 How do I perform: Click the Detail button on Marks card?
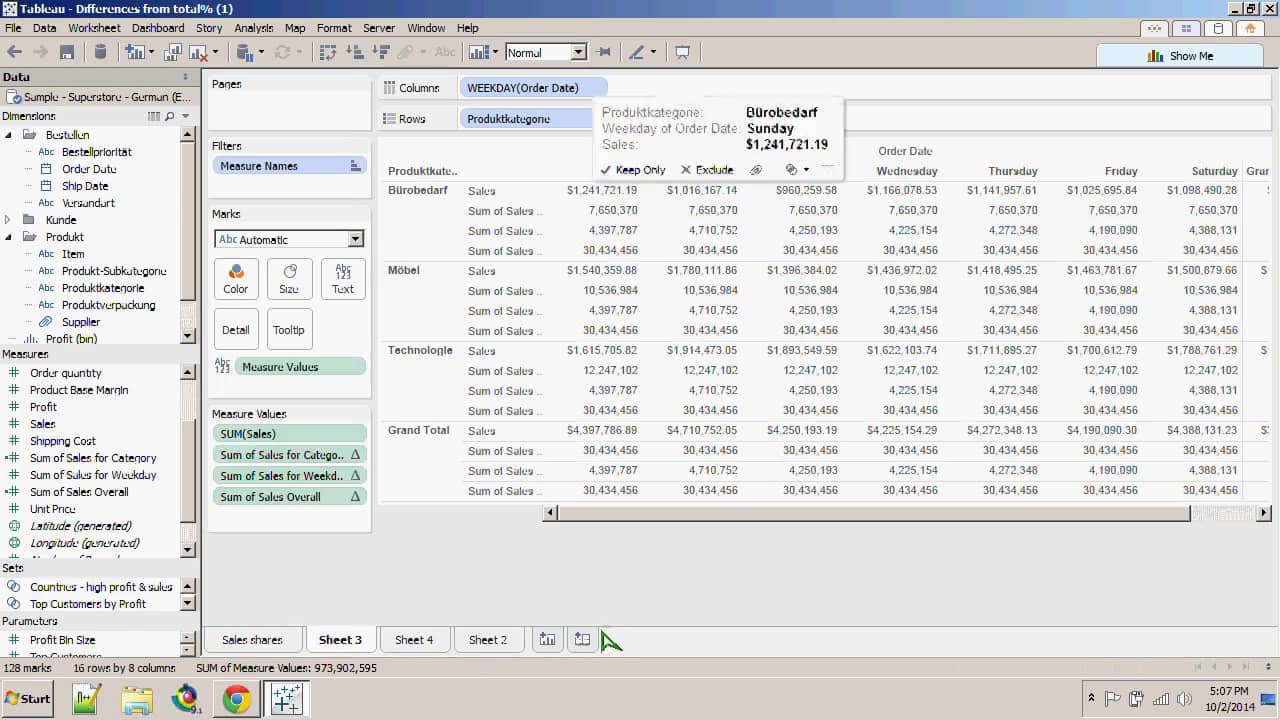236,330
